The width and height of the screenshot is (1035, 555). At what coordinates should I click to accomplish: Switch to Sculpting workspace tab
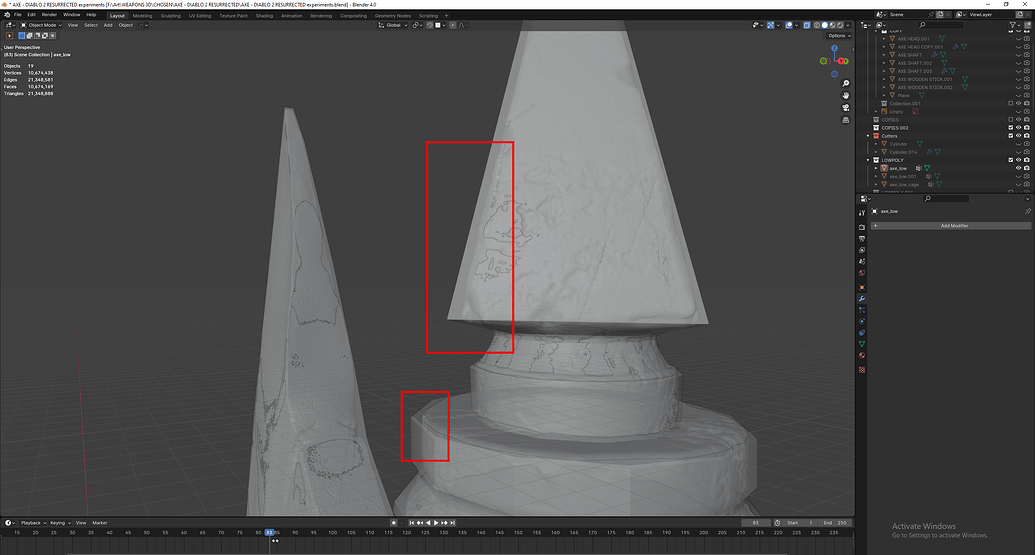(170, 15)
